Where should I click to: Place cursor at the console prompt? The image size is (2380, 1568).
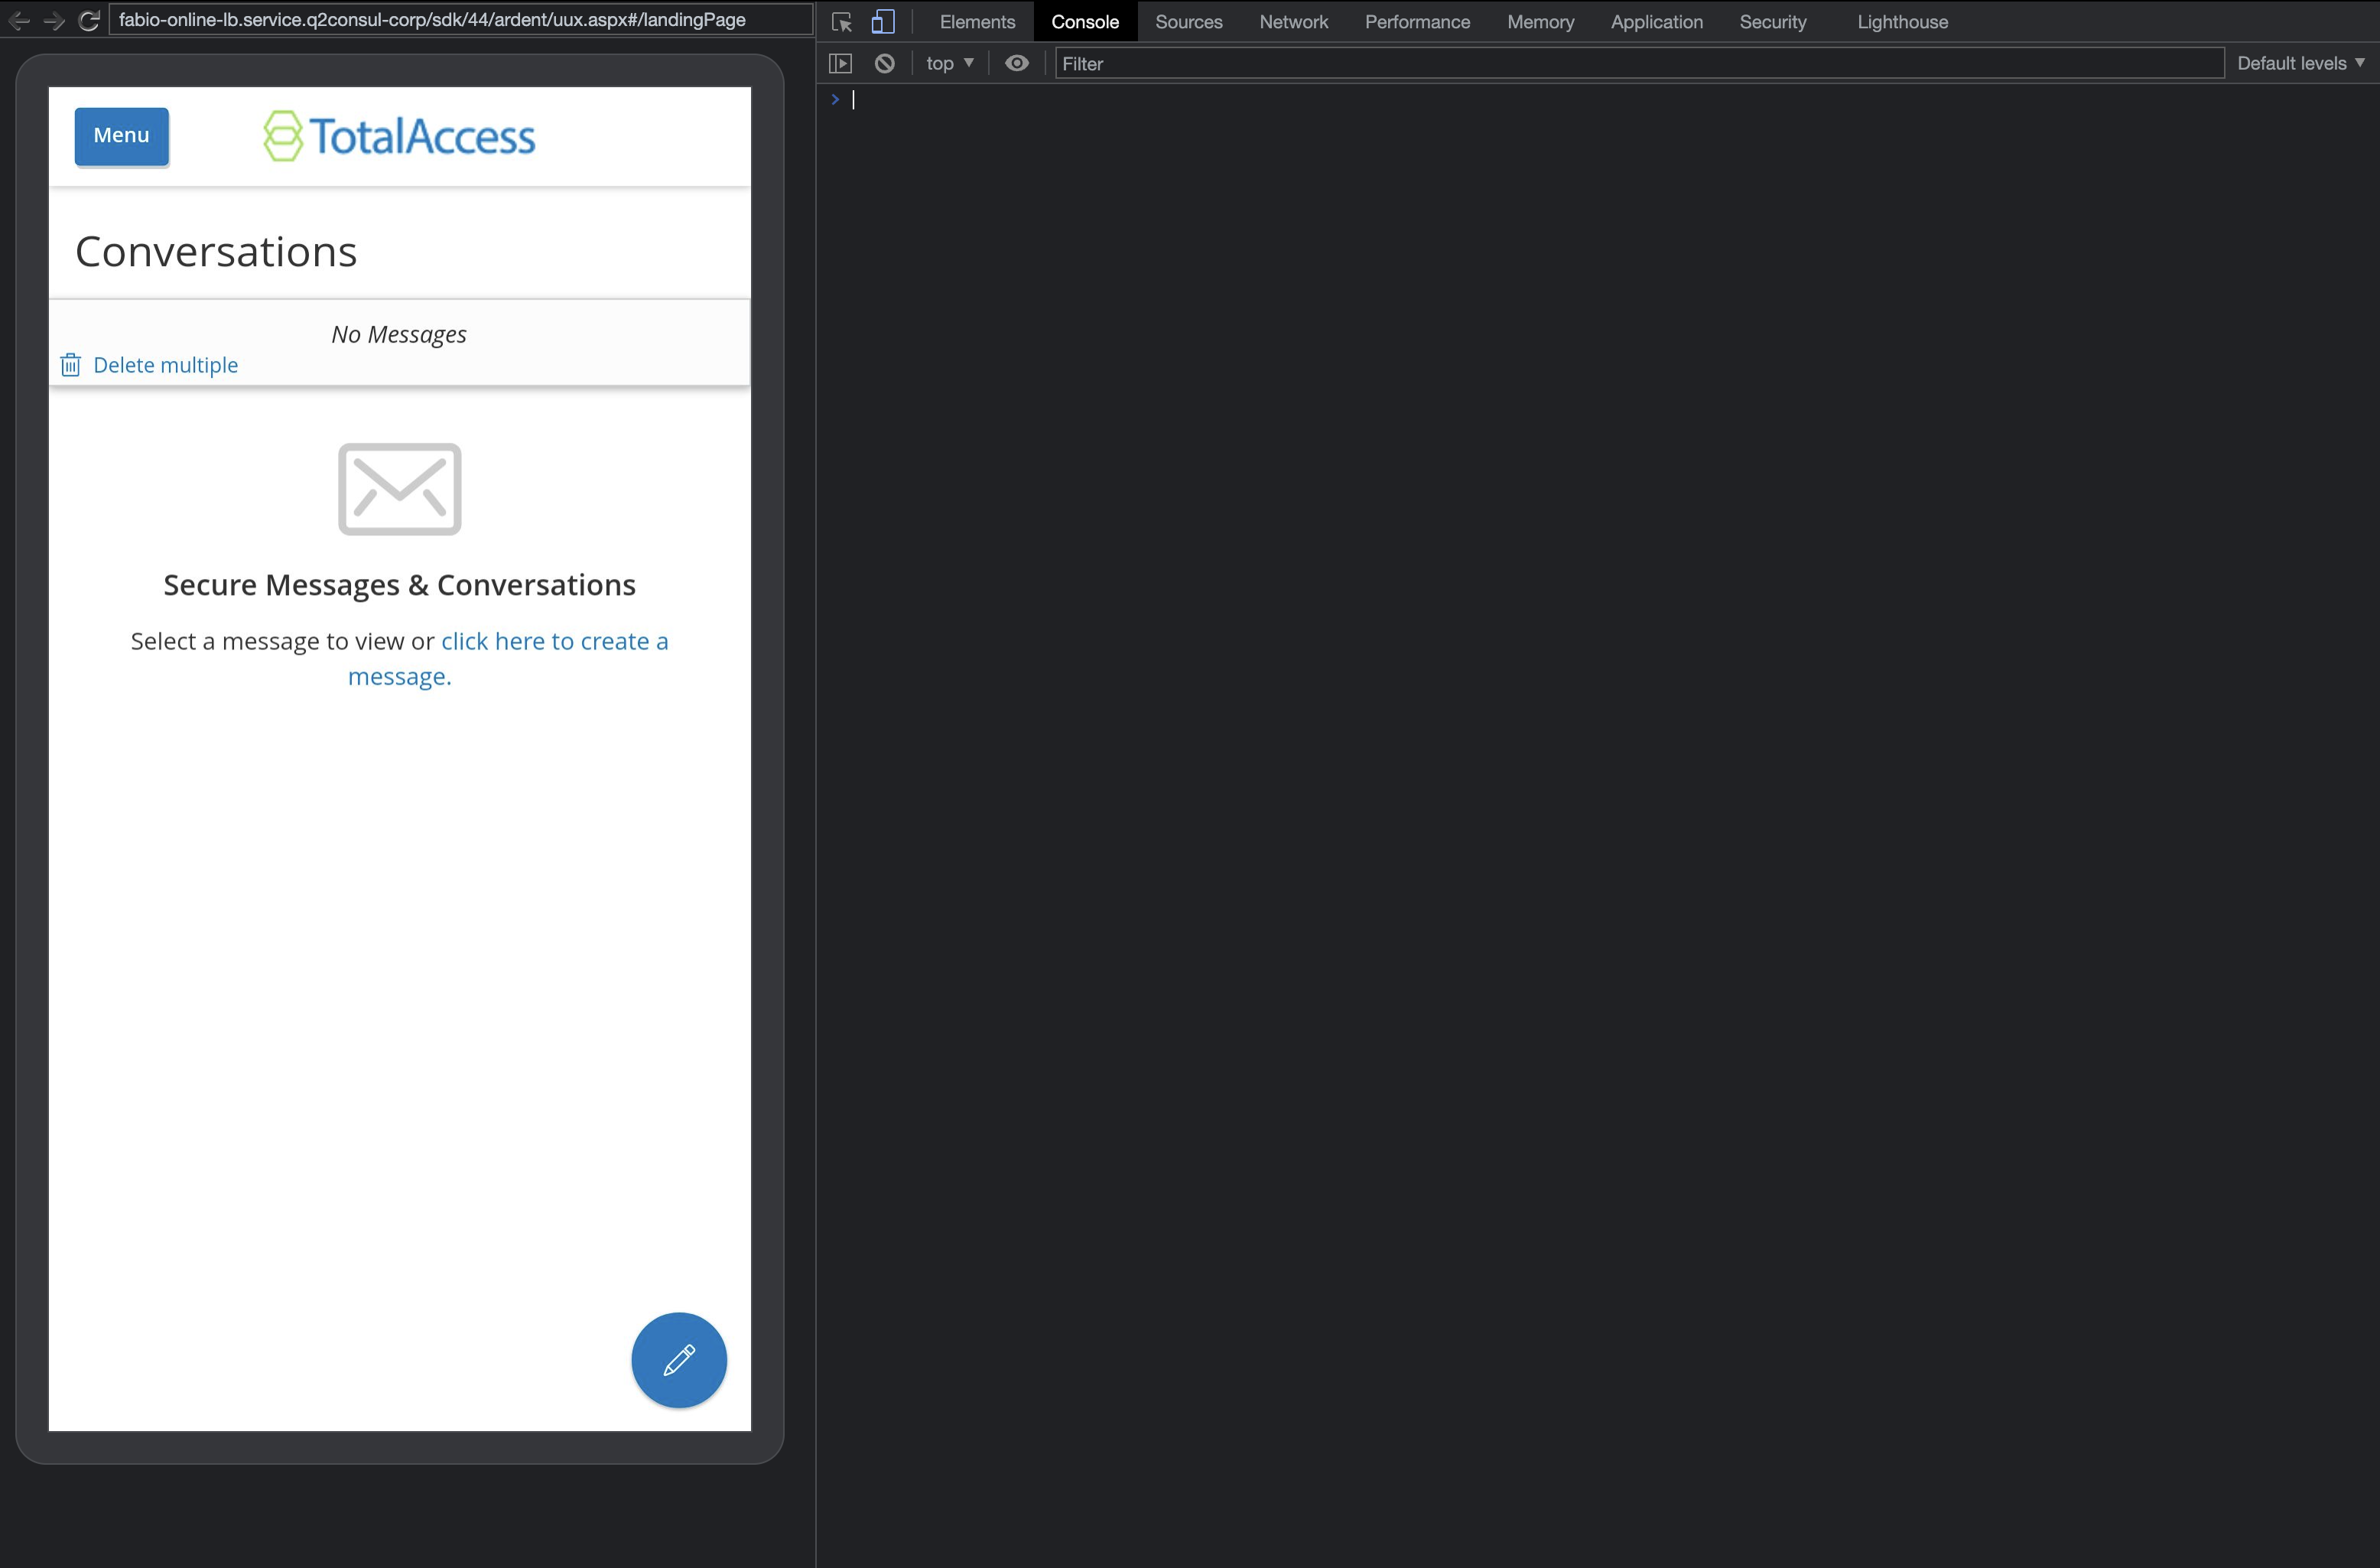[x=1600, y=99]
